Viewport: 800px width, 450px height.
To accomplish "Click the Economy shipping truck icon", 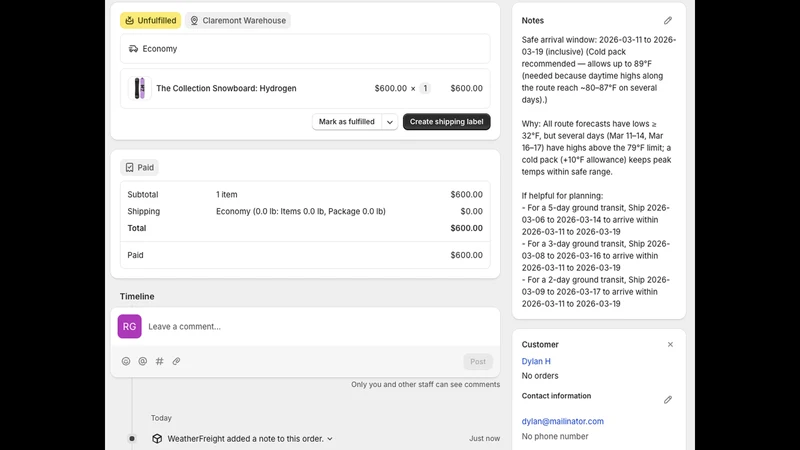I will (133, 48).
